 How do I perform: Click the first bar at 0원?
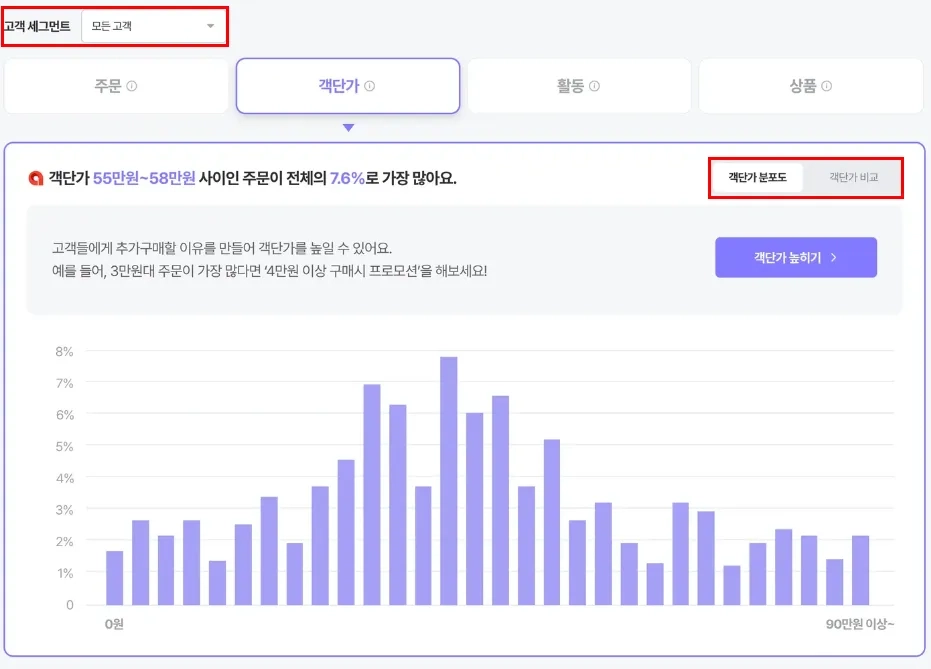click(x=115, y=578)
